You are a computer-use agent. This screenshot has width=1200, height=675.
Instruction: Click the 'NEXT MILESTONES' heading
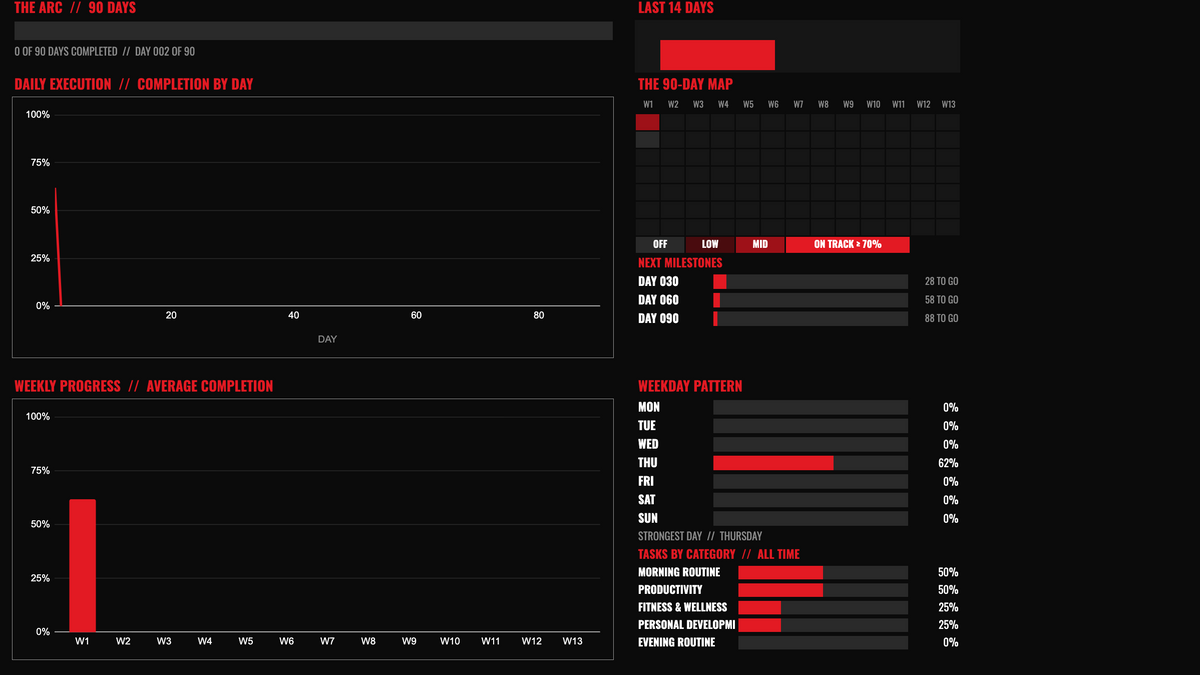[680, 263]
